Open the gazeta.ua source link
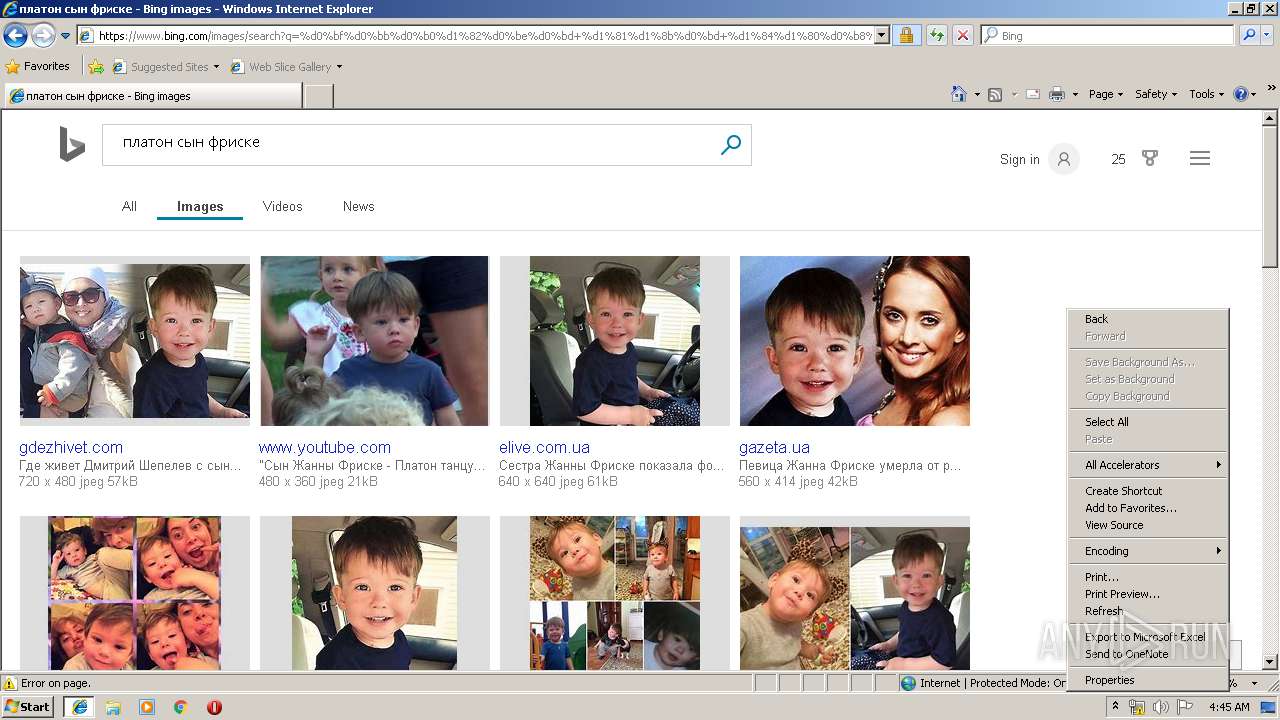The width and height of the screenshot is (1280, 720). click(x=774, y=447)
